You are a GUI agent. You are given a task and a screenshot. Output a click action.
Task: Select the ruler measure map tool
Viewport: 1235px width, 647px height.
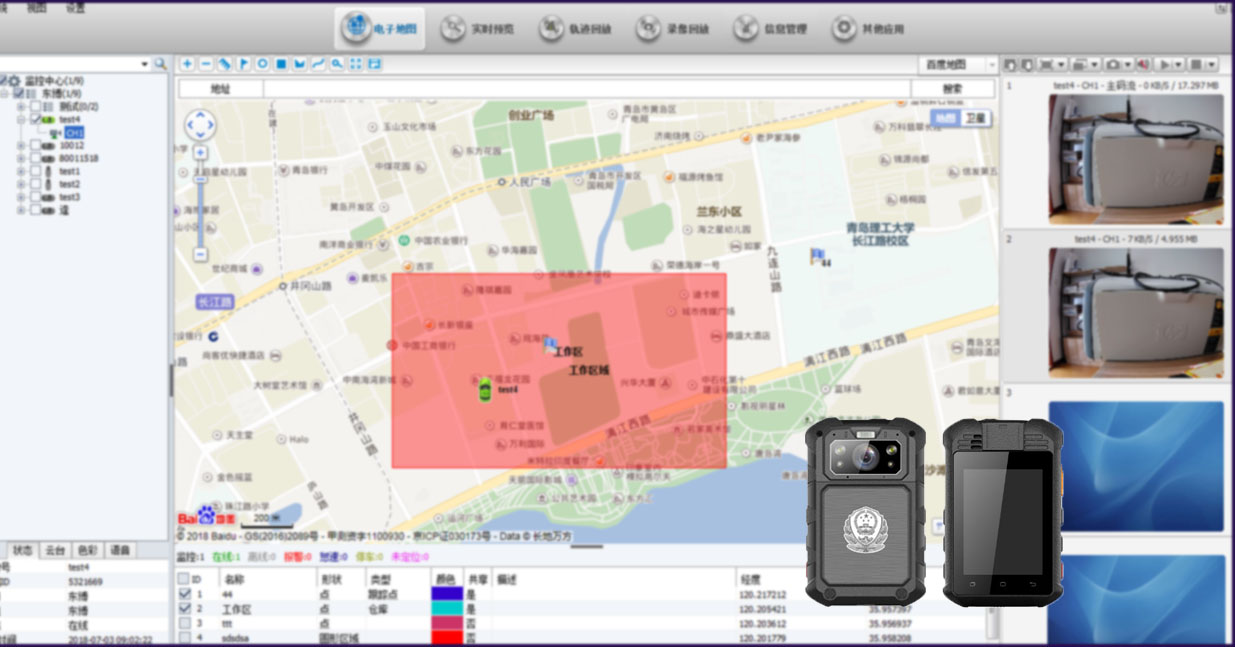pos(225,64)
